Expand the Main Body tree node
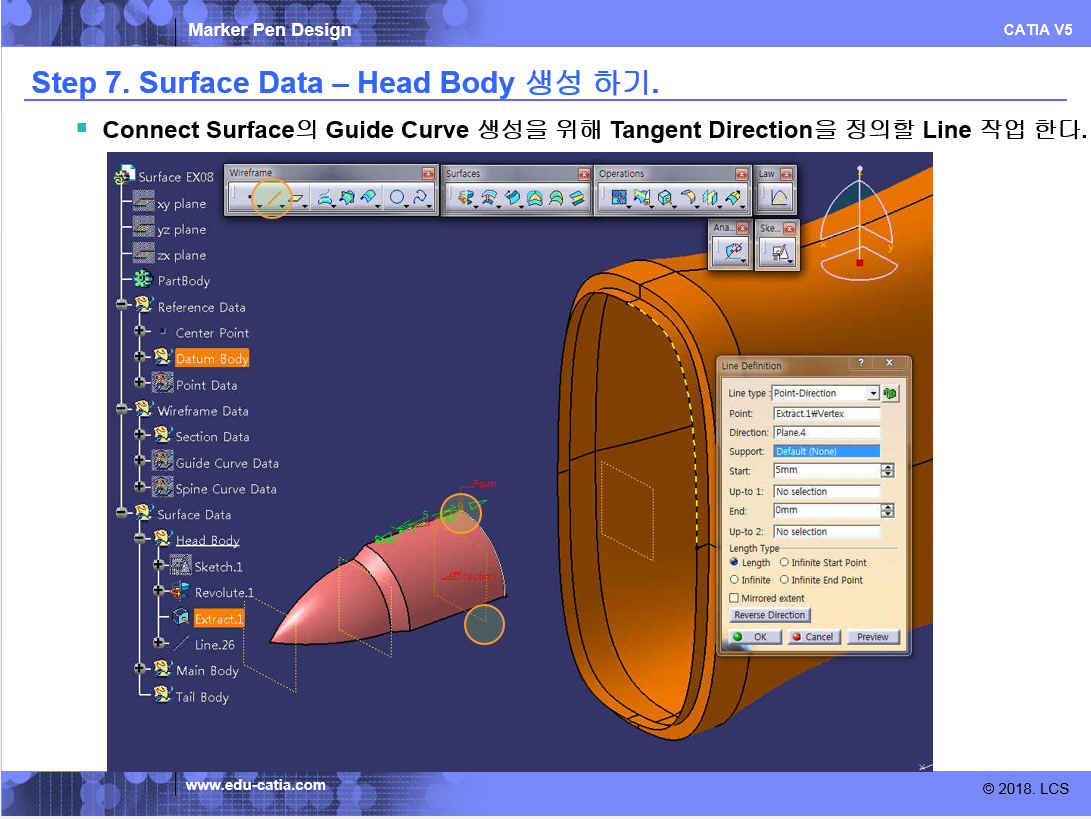This screenshot has width=1091, height=819. (x=141, y=670)
